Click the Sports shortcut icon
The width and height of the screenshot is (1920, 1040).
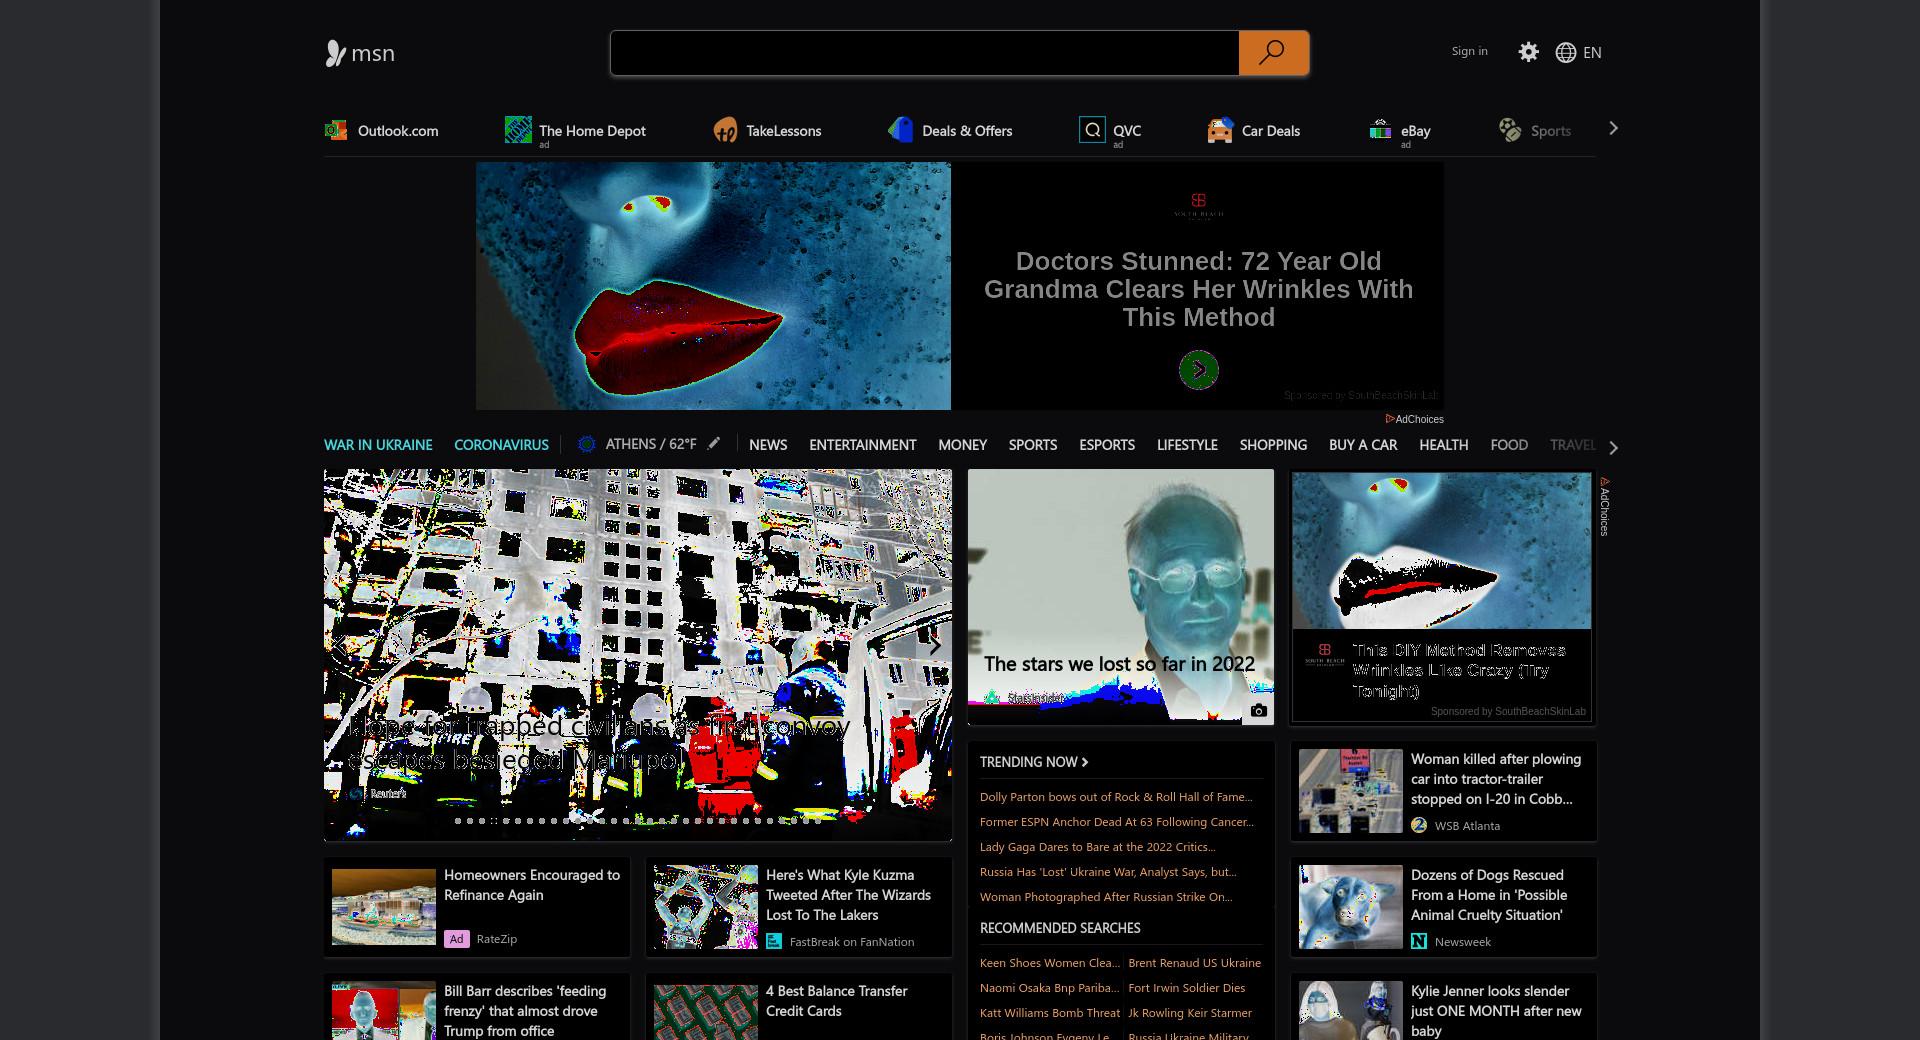coord(1510,130)
